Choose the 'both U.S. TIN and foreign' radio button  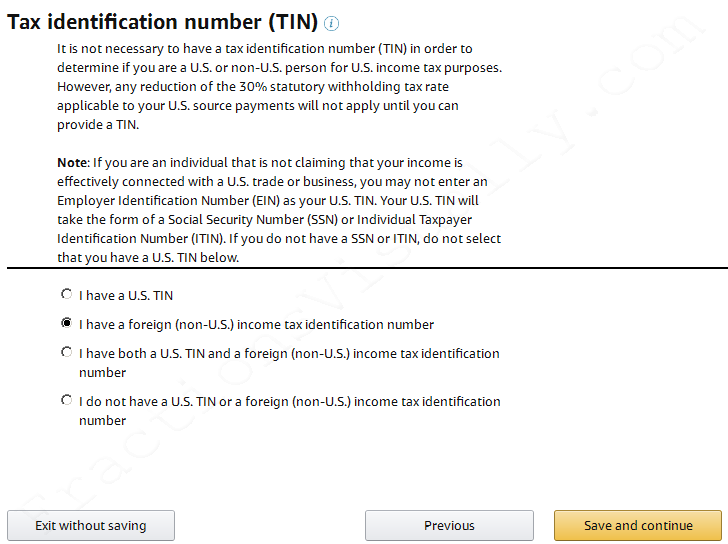pos(67,352)
